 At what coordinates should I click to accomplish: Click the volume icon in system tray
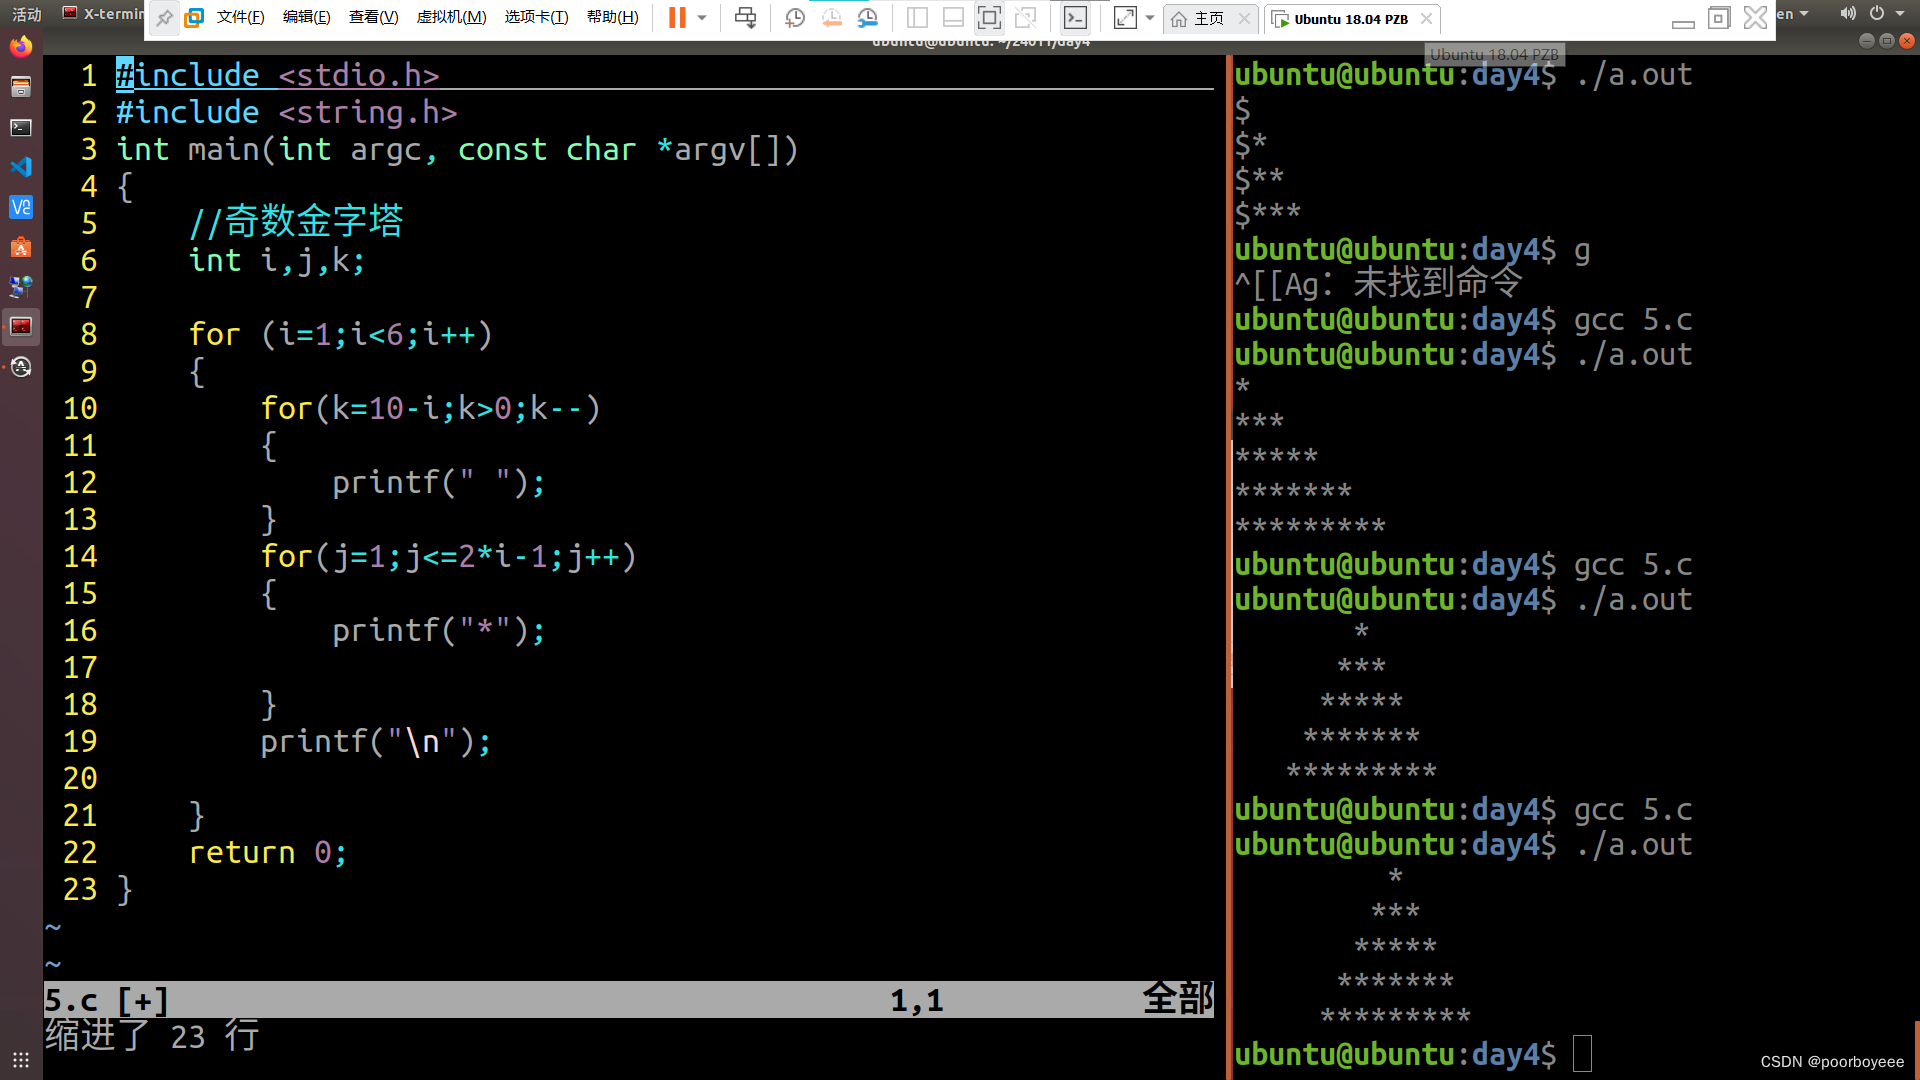(x=1847, y=13)
